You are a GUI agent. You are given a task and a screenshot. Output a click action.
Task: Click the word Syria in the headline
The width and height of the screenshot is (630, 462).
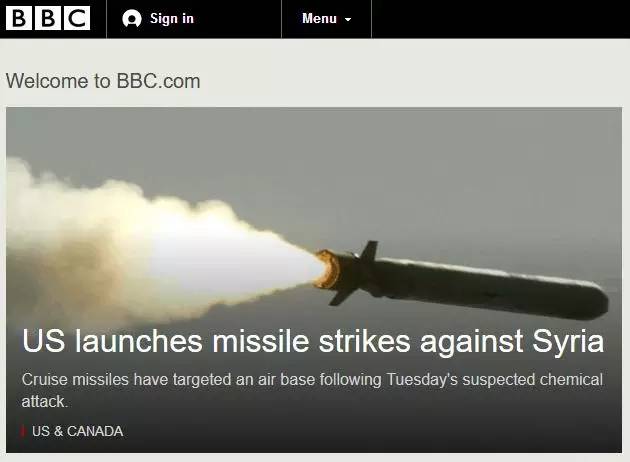click(568, 342)
